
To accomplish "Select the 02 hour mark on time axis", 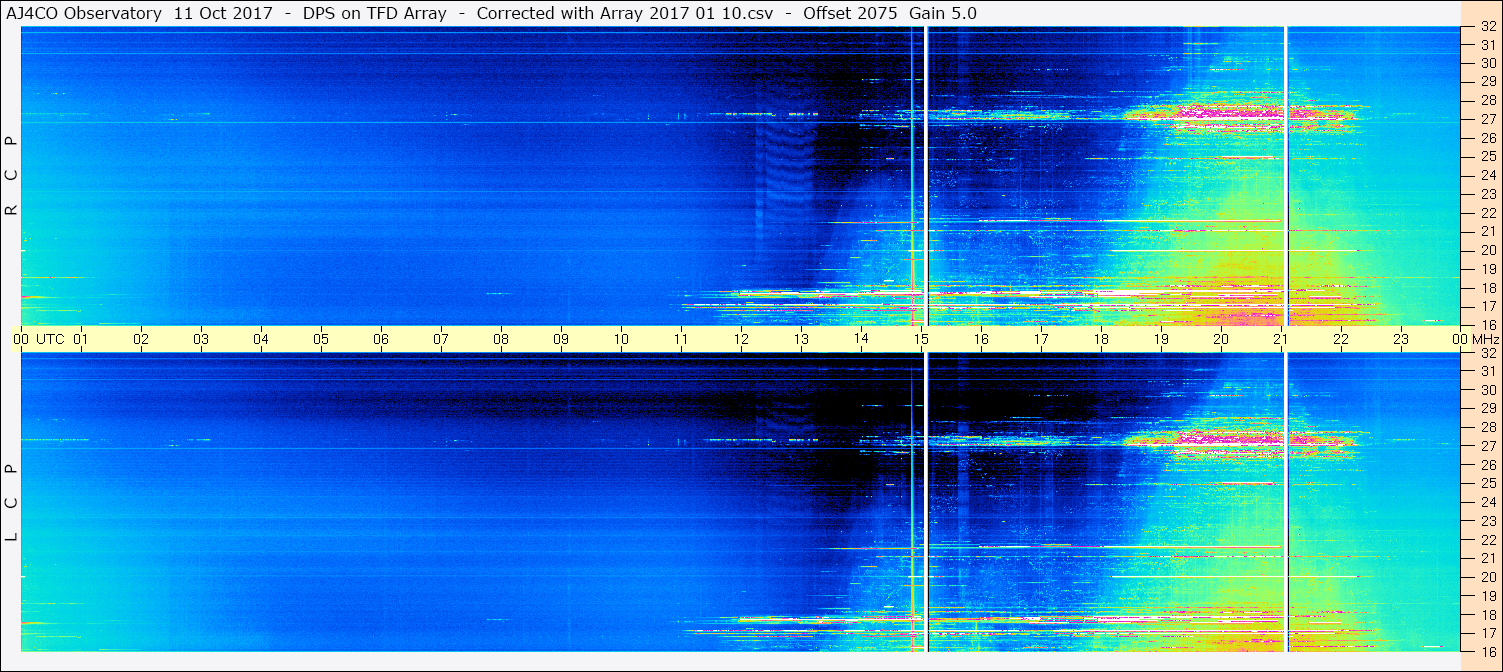I will click(141, 339).
